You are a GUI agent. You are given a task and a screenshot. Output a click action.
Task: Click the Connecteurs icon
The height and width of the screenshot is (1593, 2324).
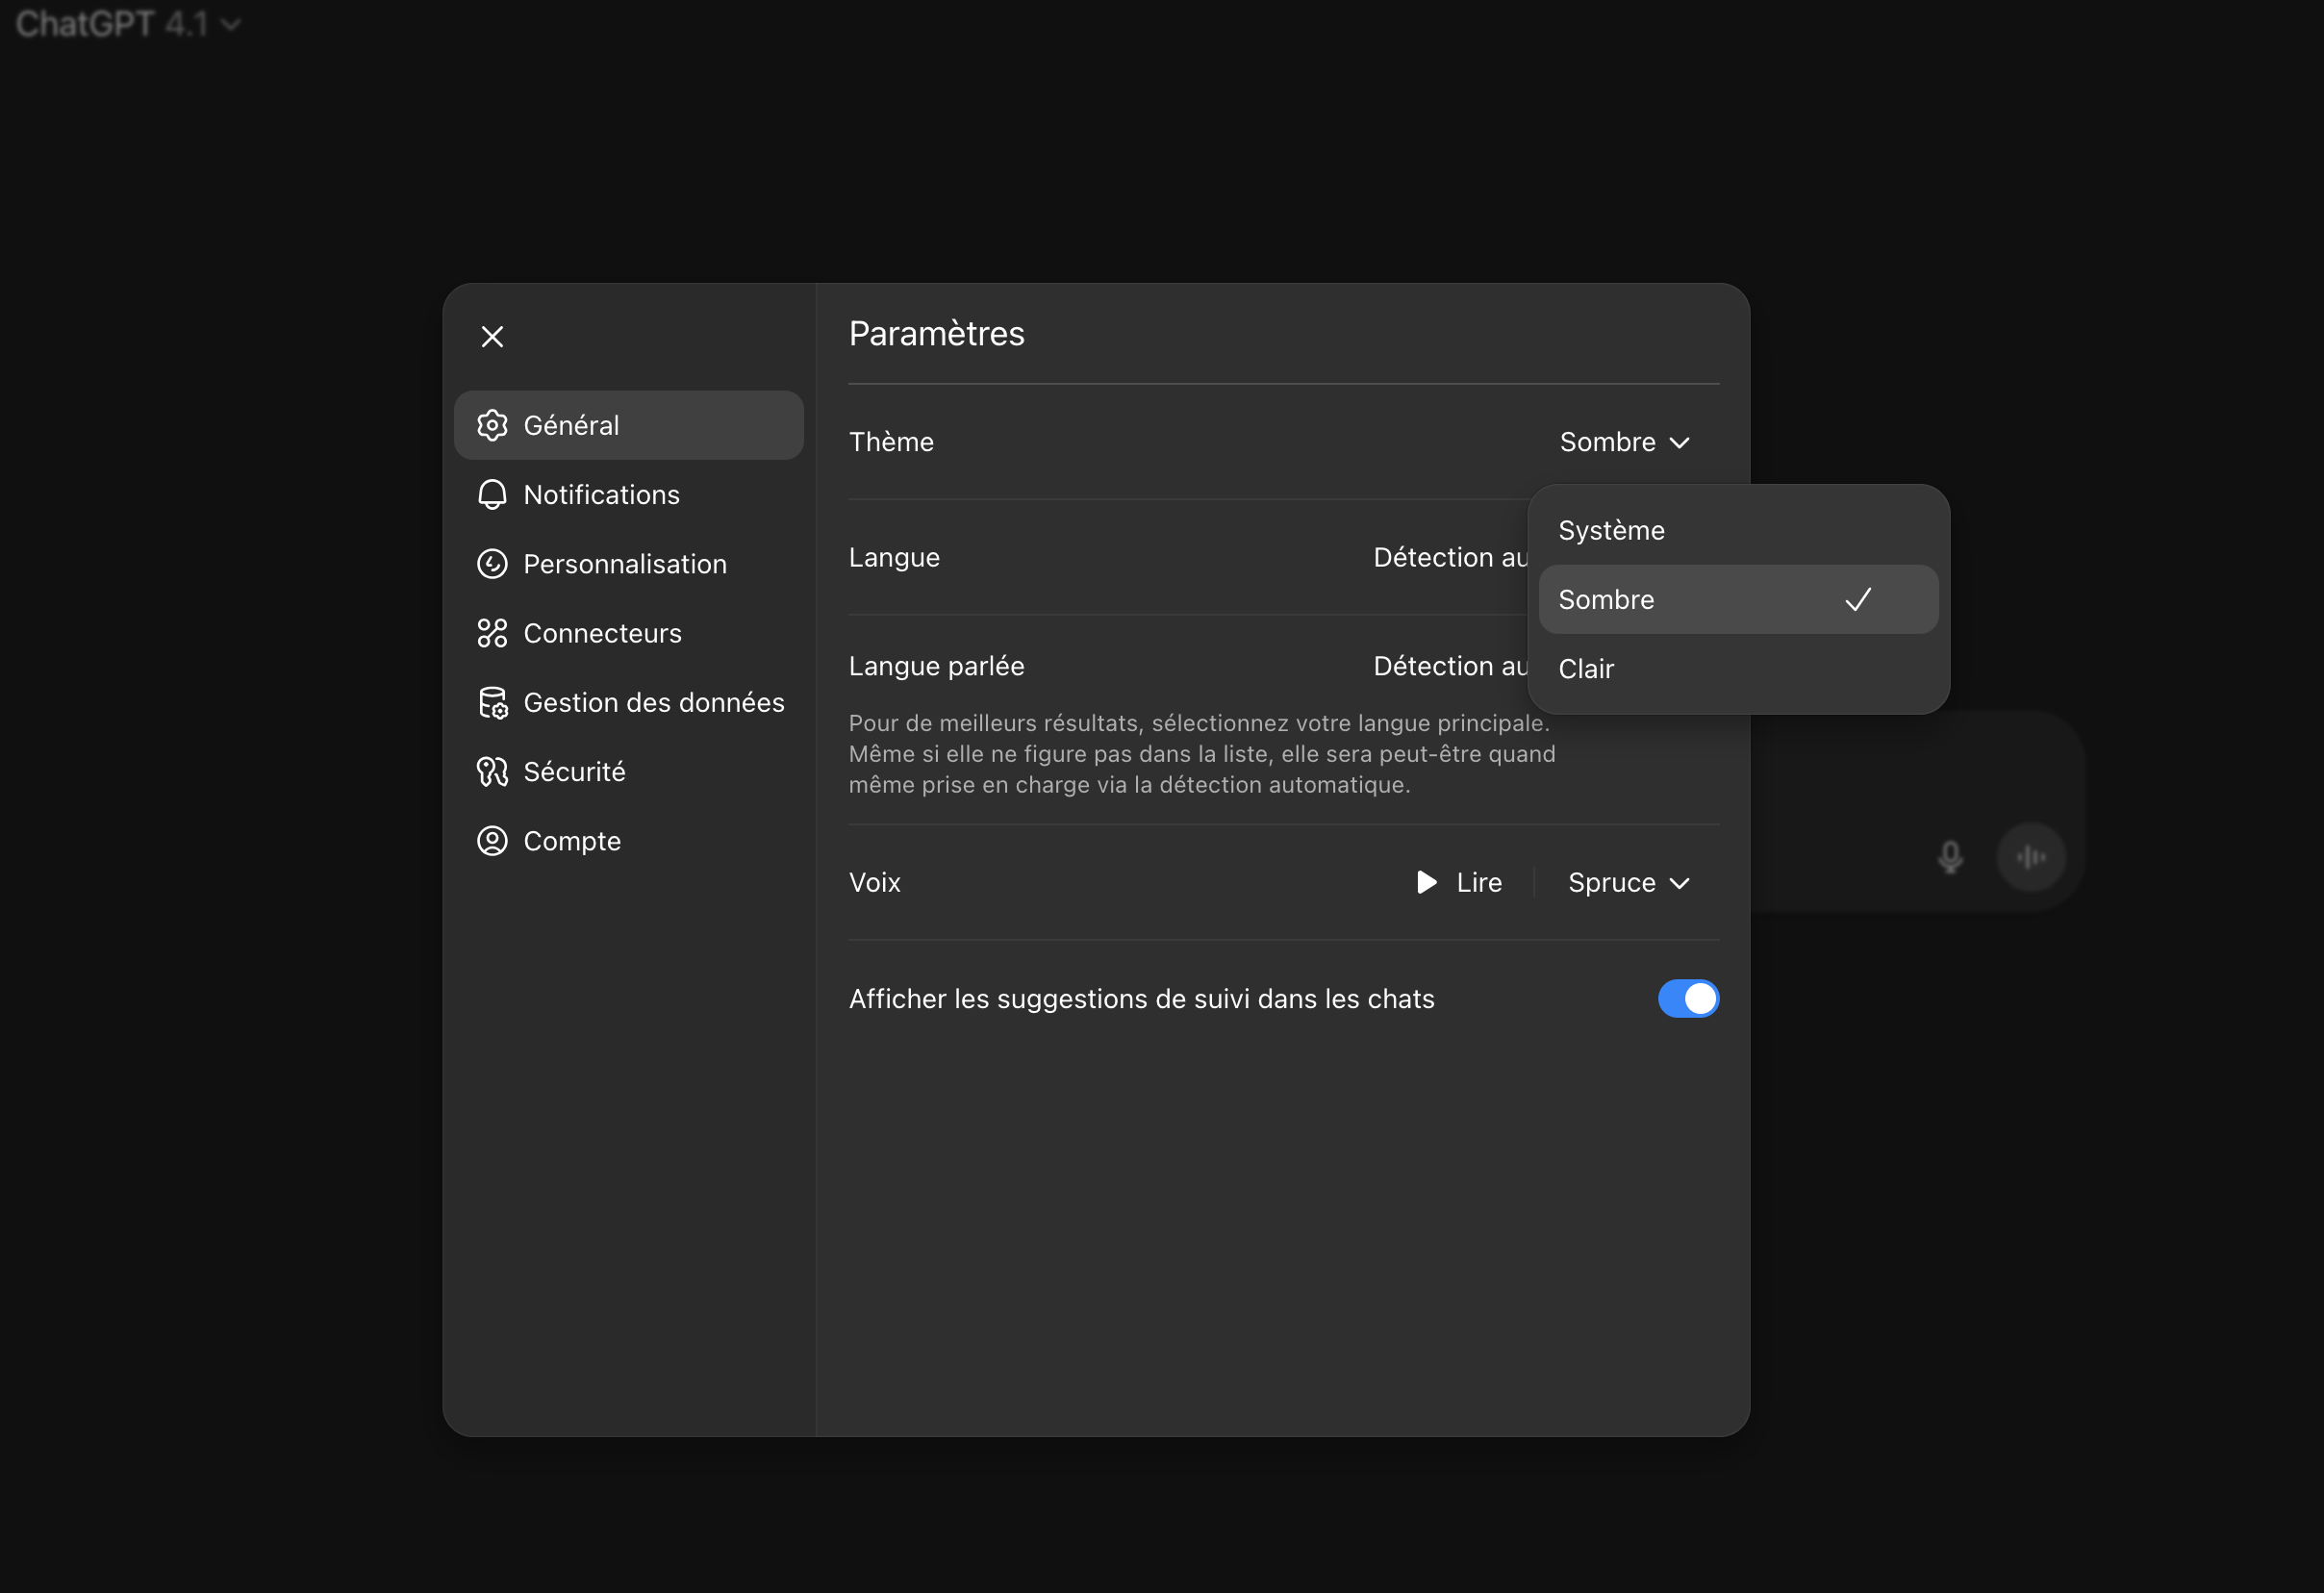point(492,633)
